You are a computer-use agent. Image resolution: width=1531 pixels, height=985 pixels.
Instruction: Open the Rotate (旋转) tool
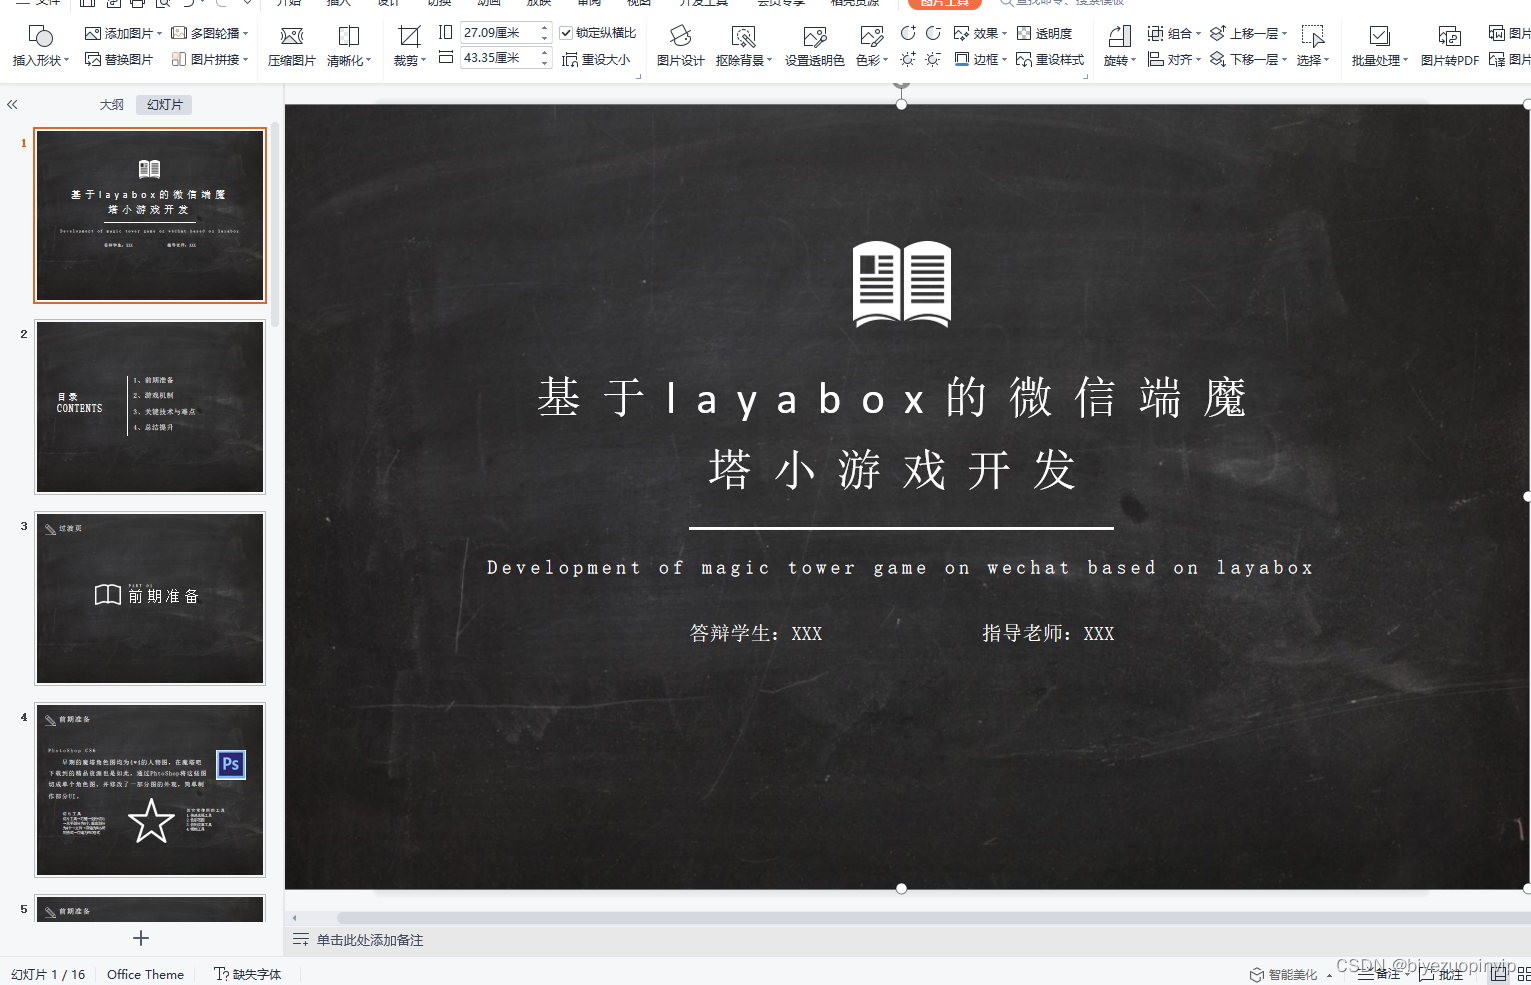[1119, 47]
